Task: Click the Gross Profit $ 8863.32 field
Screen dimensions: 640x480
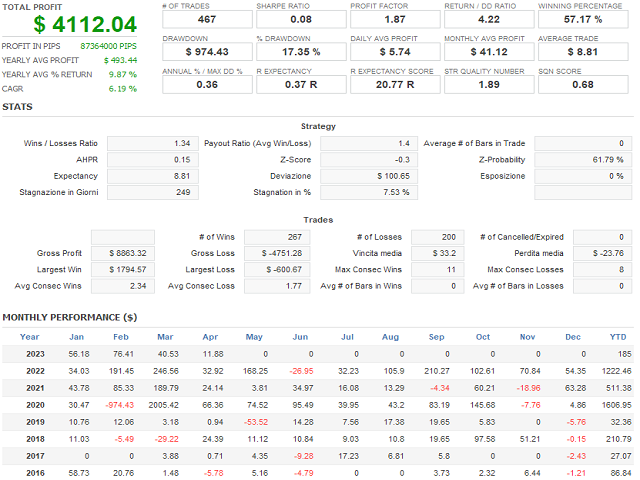Action: click(124, 253)
